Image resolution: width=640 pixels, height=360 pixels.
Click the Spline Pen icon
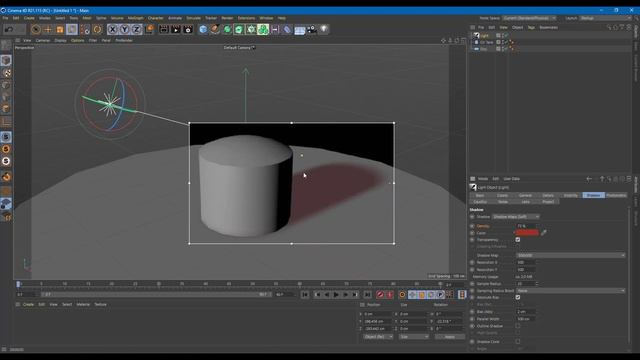point(215,29)
